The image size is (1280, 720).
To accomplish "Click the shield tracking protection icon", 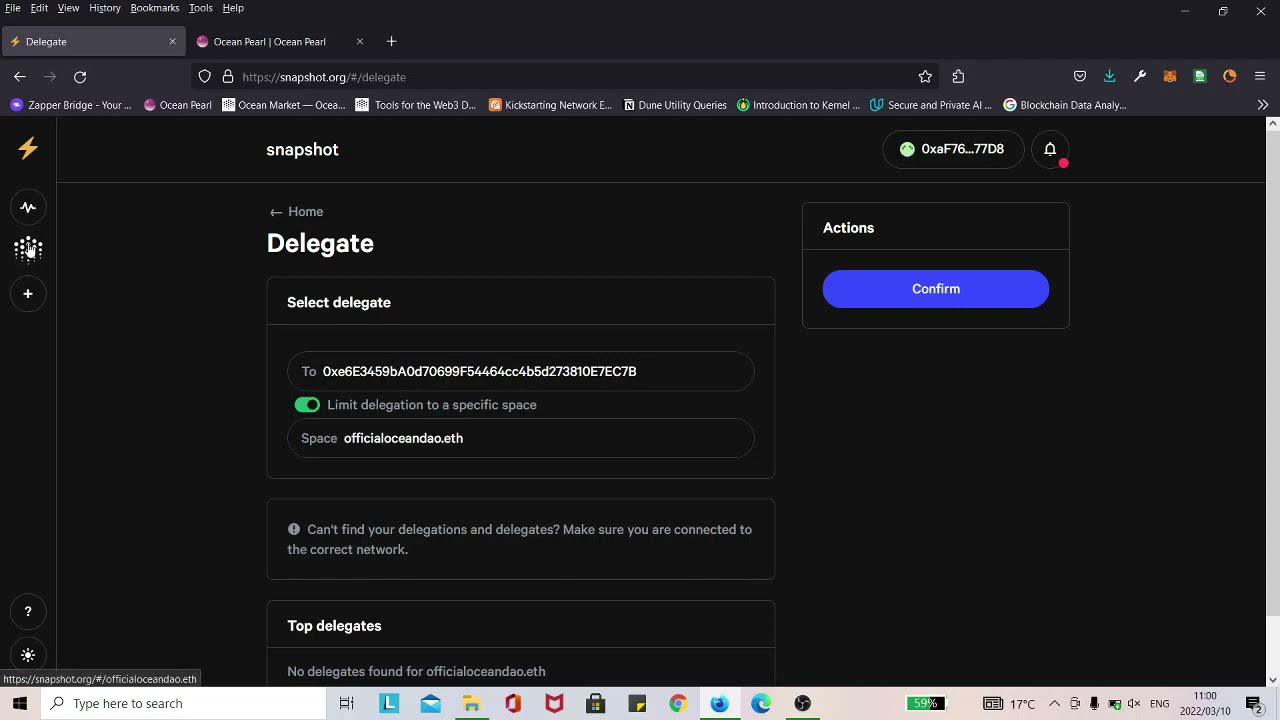I will coord(205,76).
